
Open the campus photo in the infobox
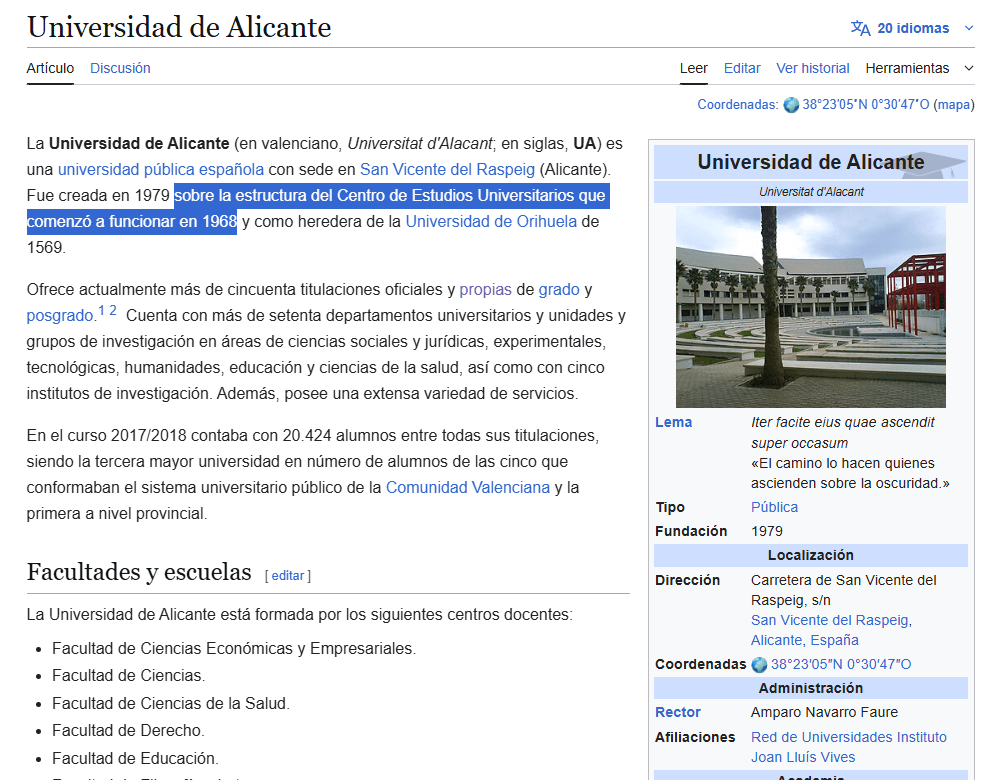pos(810,307)
